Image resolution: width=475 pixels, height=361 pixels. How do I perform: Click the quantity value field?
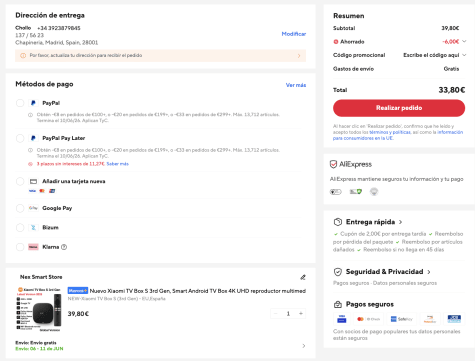(288, 313)
